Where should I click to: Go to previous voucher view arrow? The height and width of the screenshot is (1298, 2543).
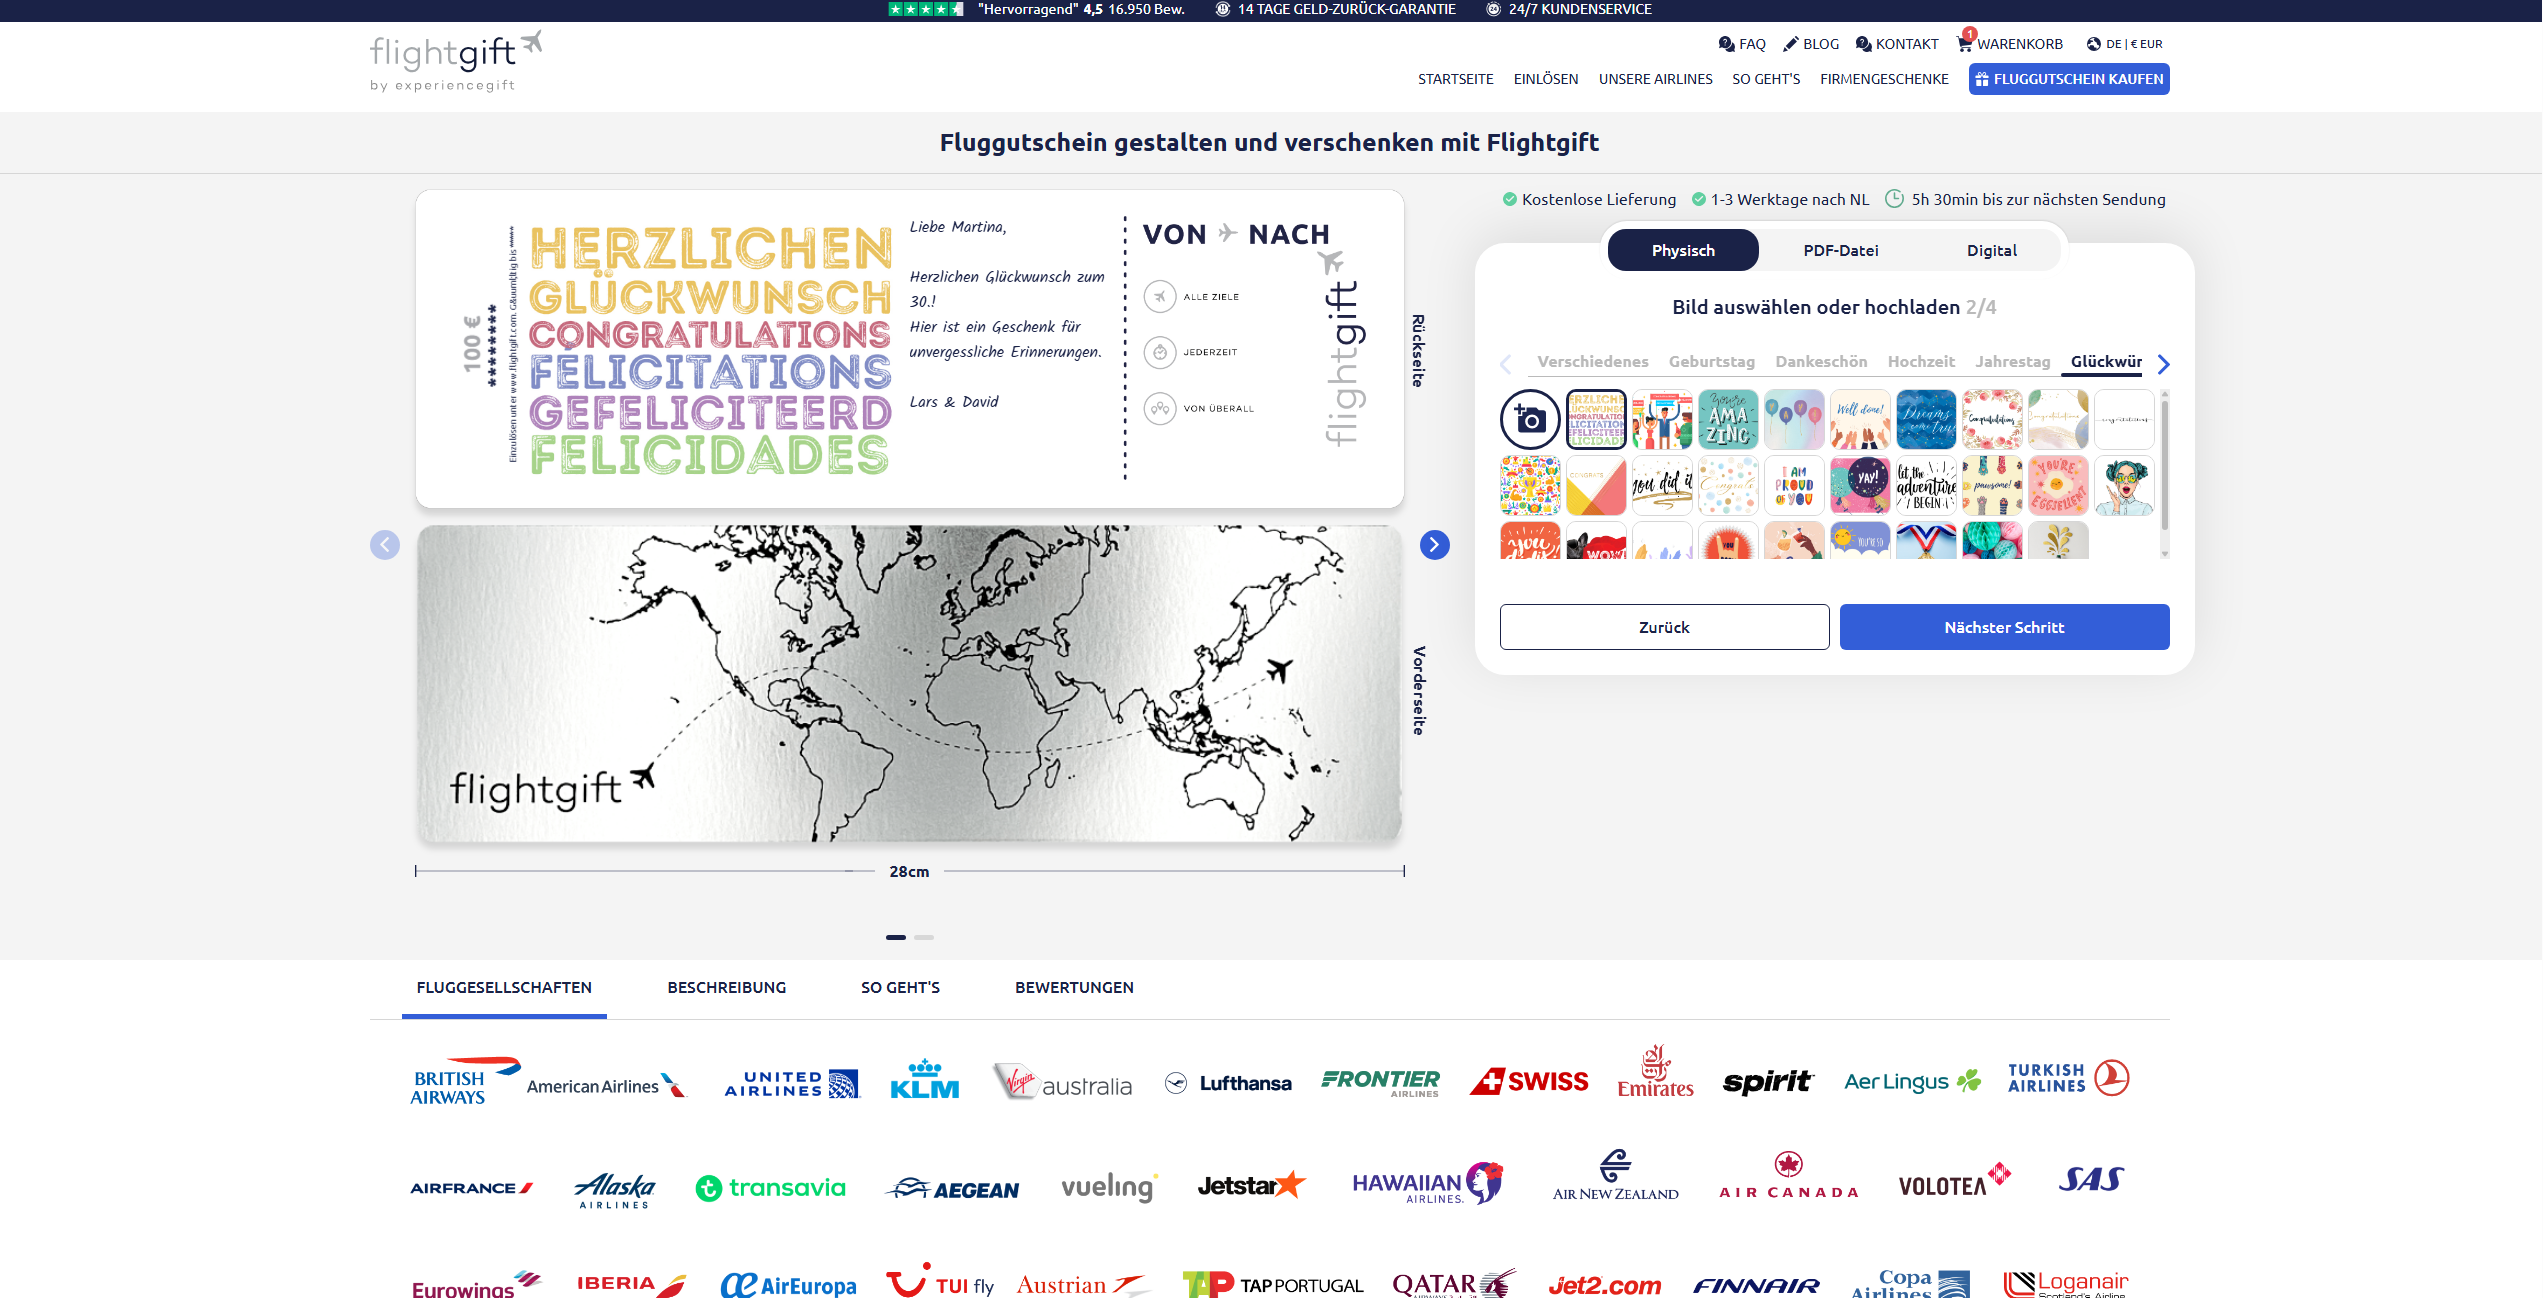385,544
